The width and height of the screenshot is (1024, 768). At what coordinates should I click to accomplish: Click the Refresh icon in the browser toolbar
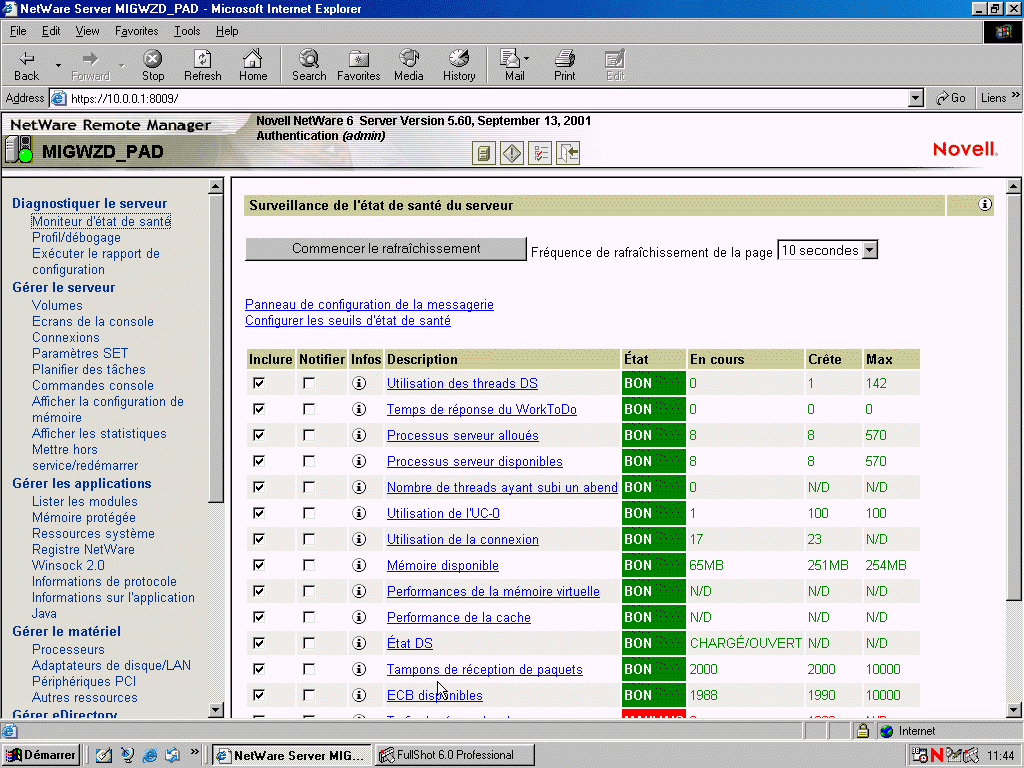tap(202, 64)
